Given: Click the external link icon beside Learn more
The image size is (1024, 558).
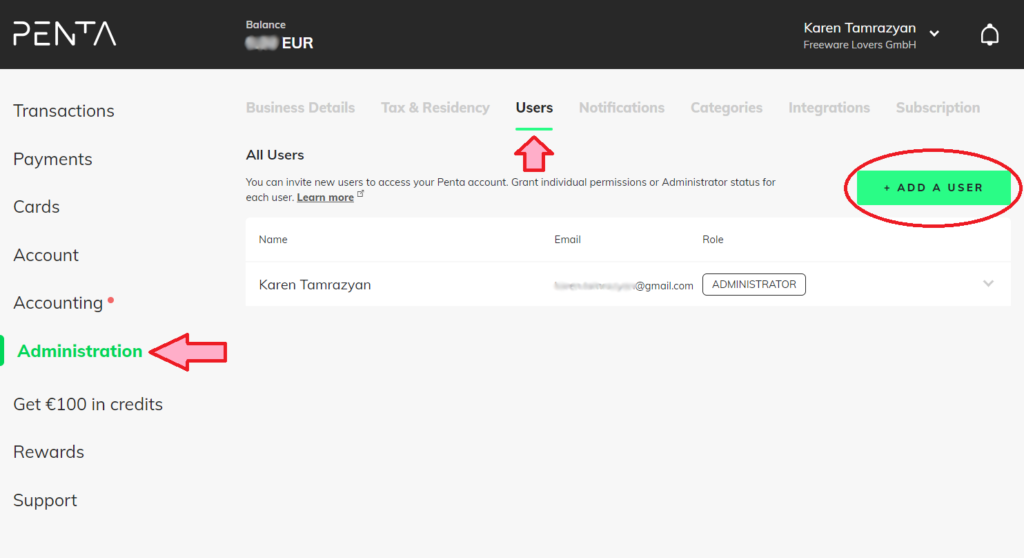Looking at the screenshot, I should pos(360,195).
